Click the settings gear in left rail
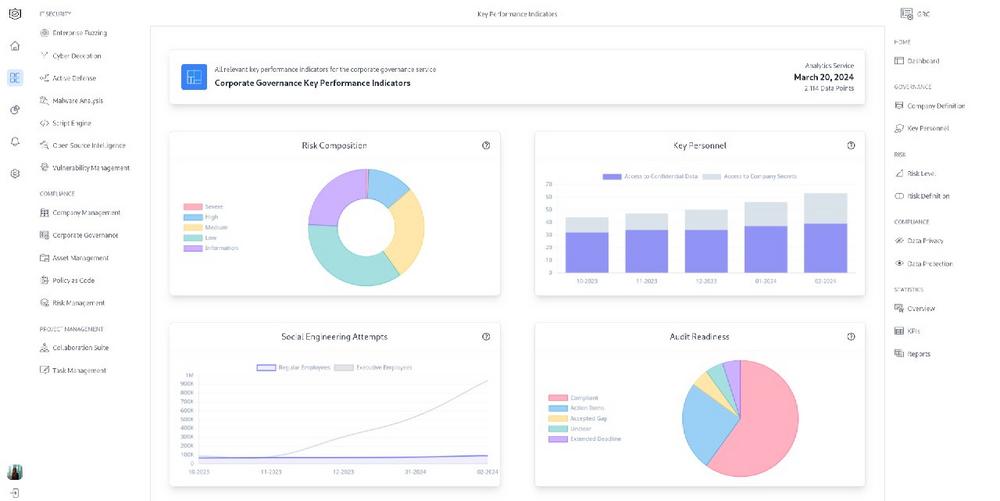The height and width of the screenshot is (501, 1000). (x=15, y=173)
